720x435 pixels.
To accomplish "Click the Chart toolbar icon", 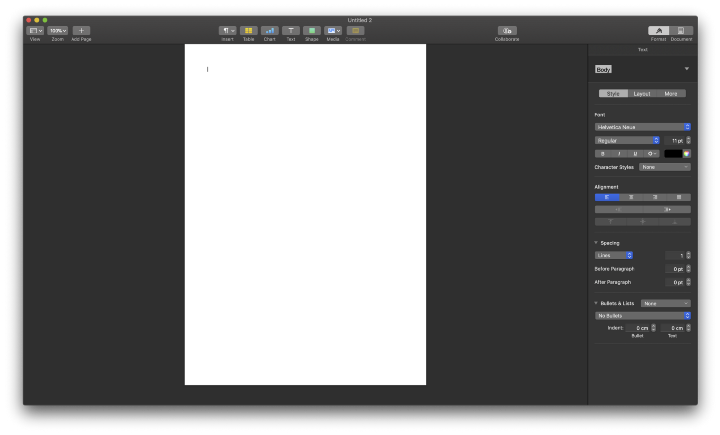I will pyautogui.click(x=270, y=31).
